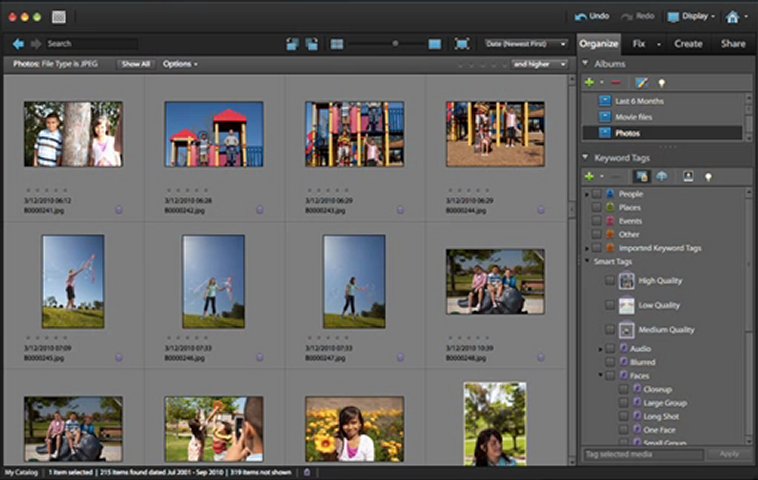Screen dimensions: 758x480
Task: Adjust the thumbnail size slider handle
Action: pos(395,44)
